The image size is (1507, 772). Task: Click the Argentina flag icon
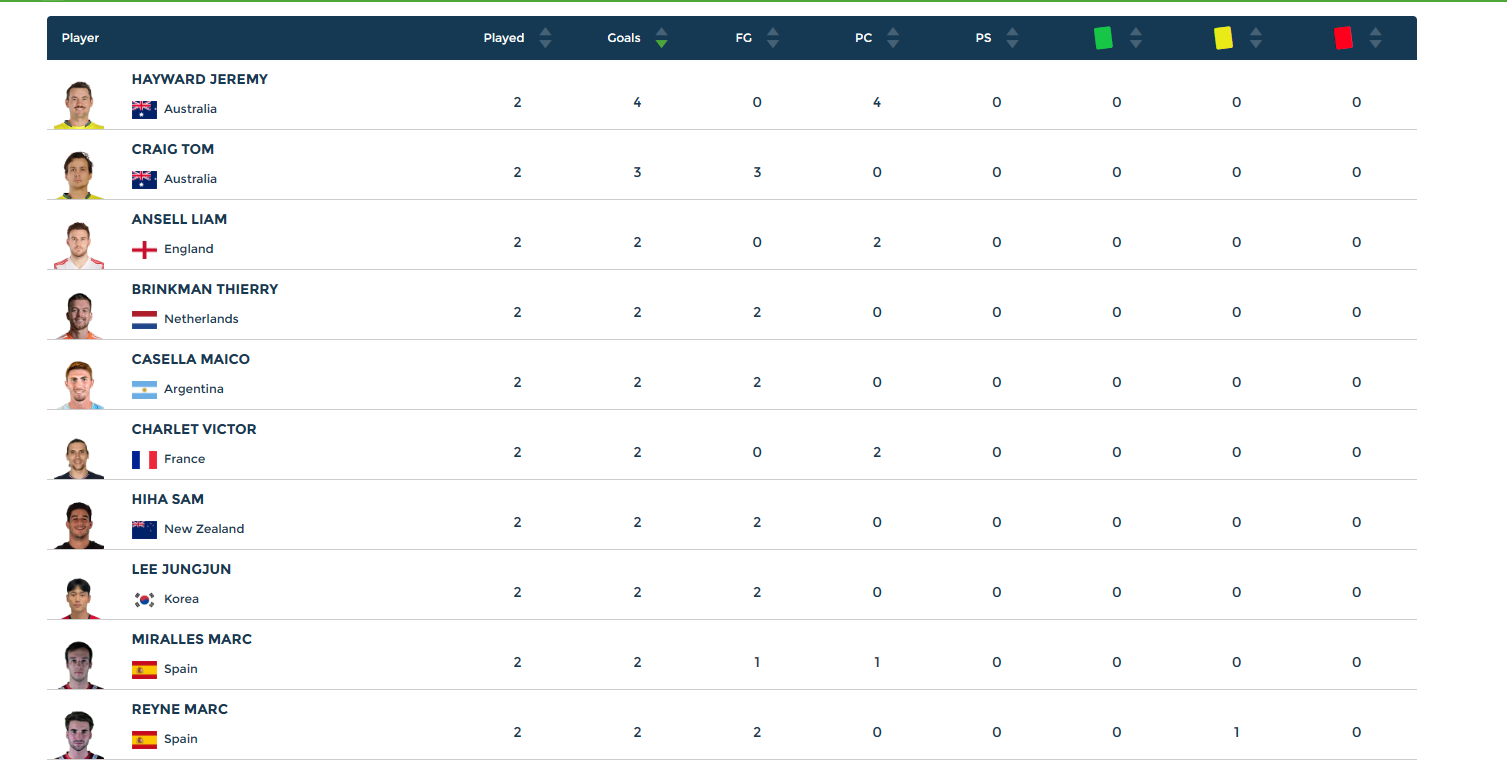pyautogui.click(x=144, y=389)
